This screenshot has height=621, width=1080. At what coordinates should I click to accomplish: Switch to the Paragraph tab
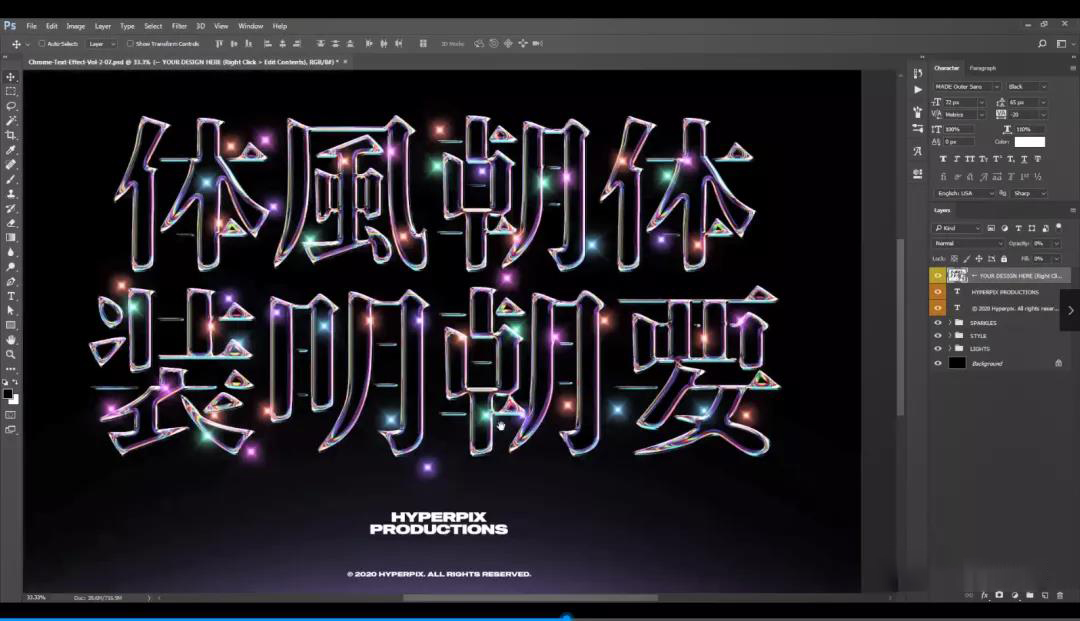click(x=982, y=68)
